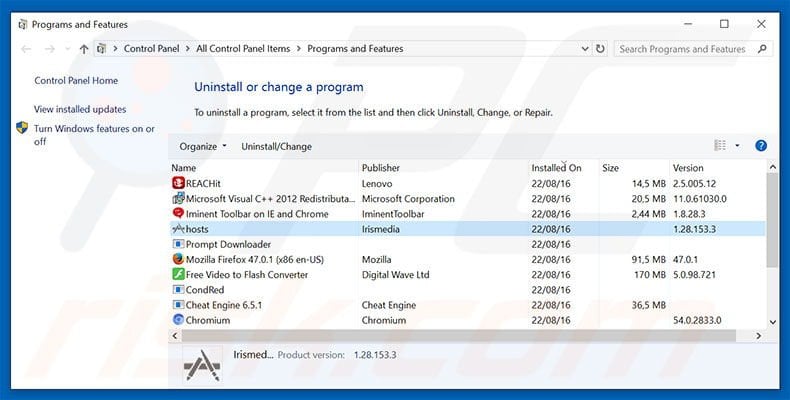Click the scroll down arrow of the list
The width and height of the screenshot is (790, 400).
772,322
